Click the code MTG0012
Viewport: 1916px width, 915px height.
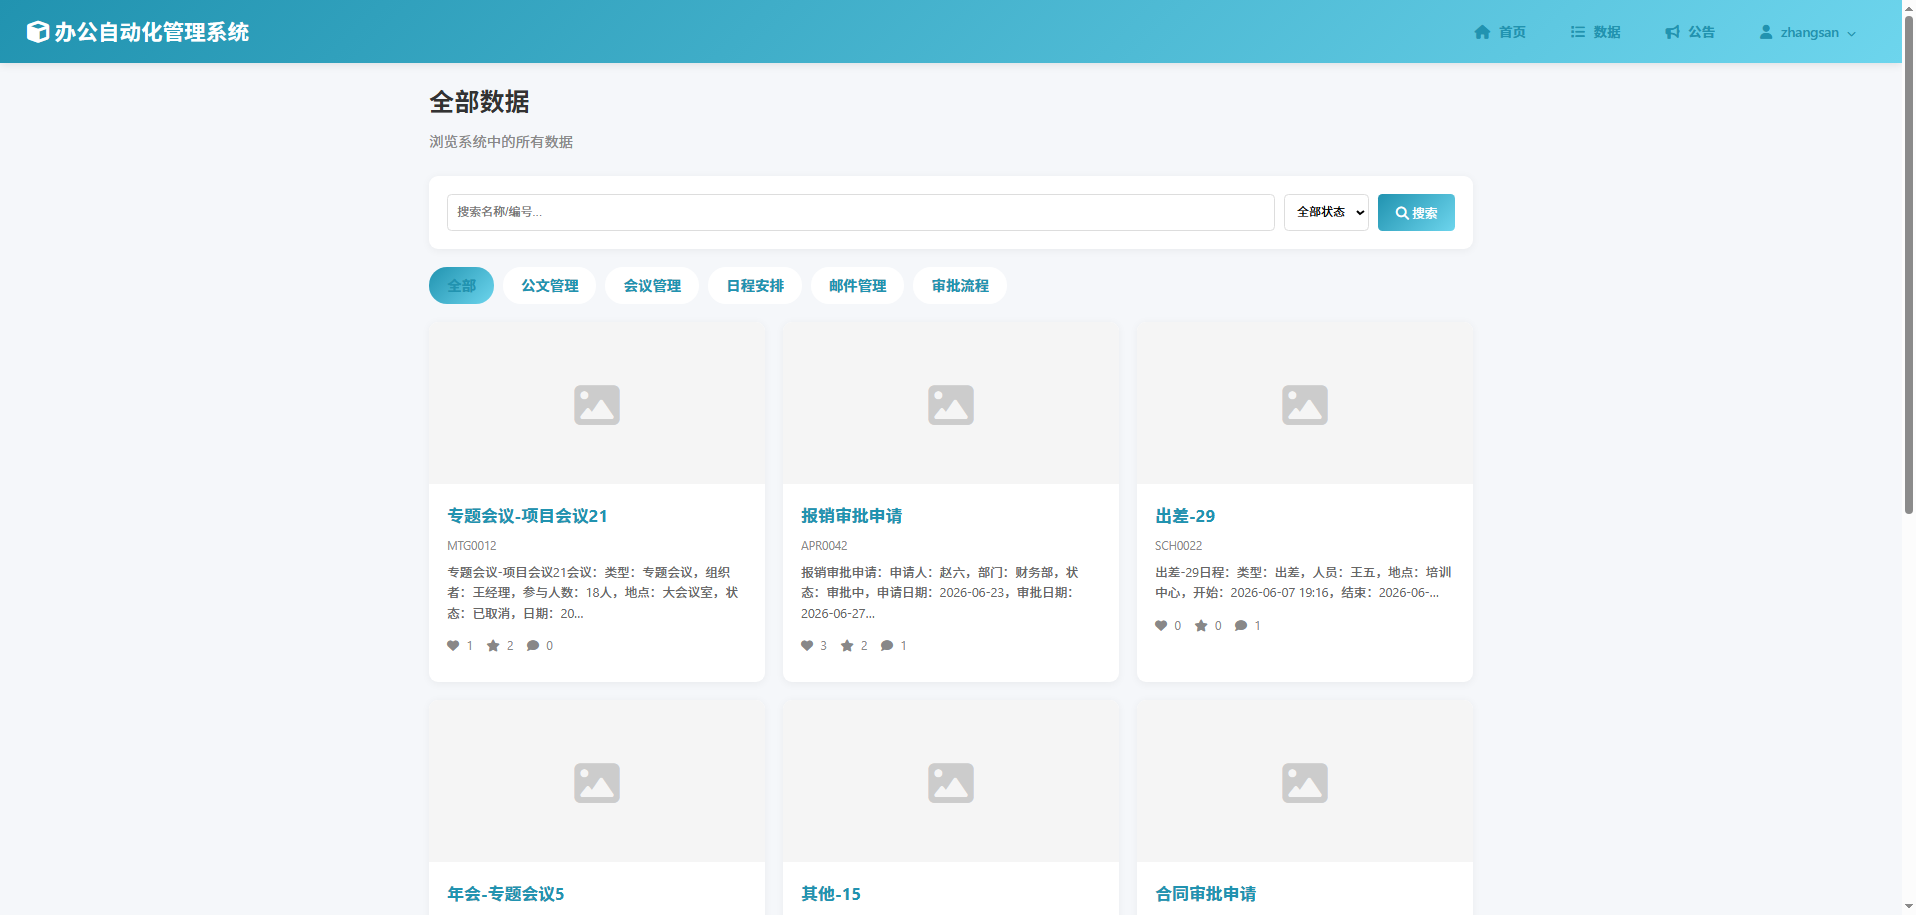(x=471, y=546)
